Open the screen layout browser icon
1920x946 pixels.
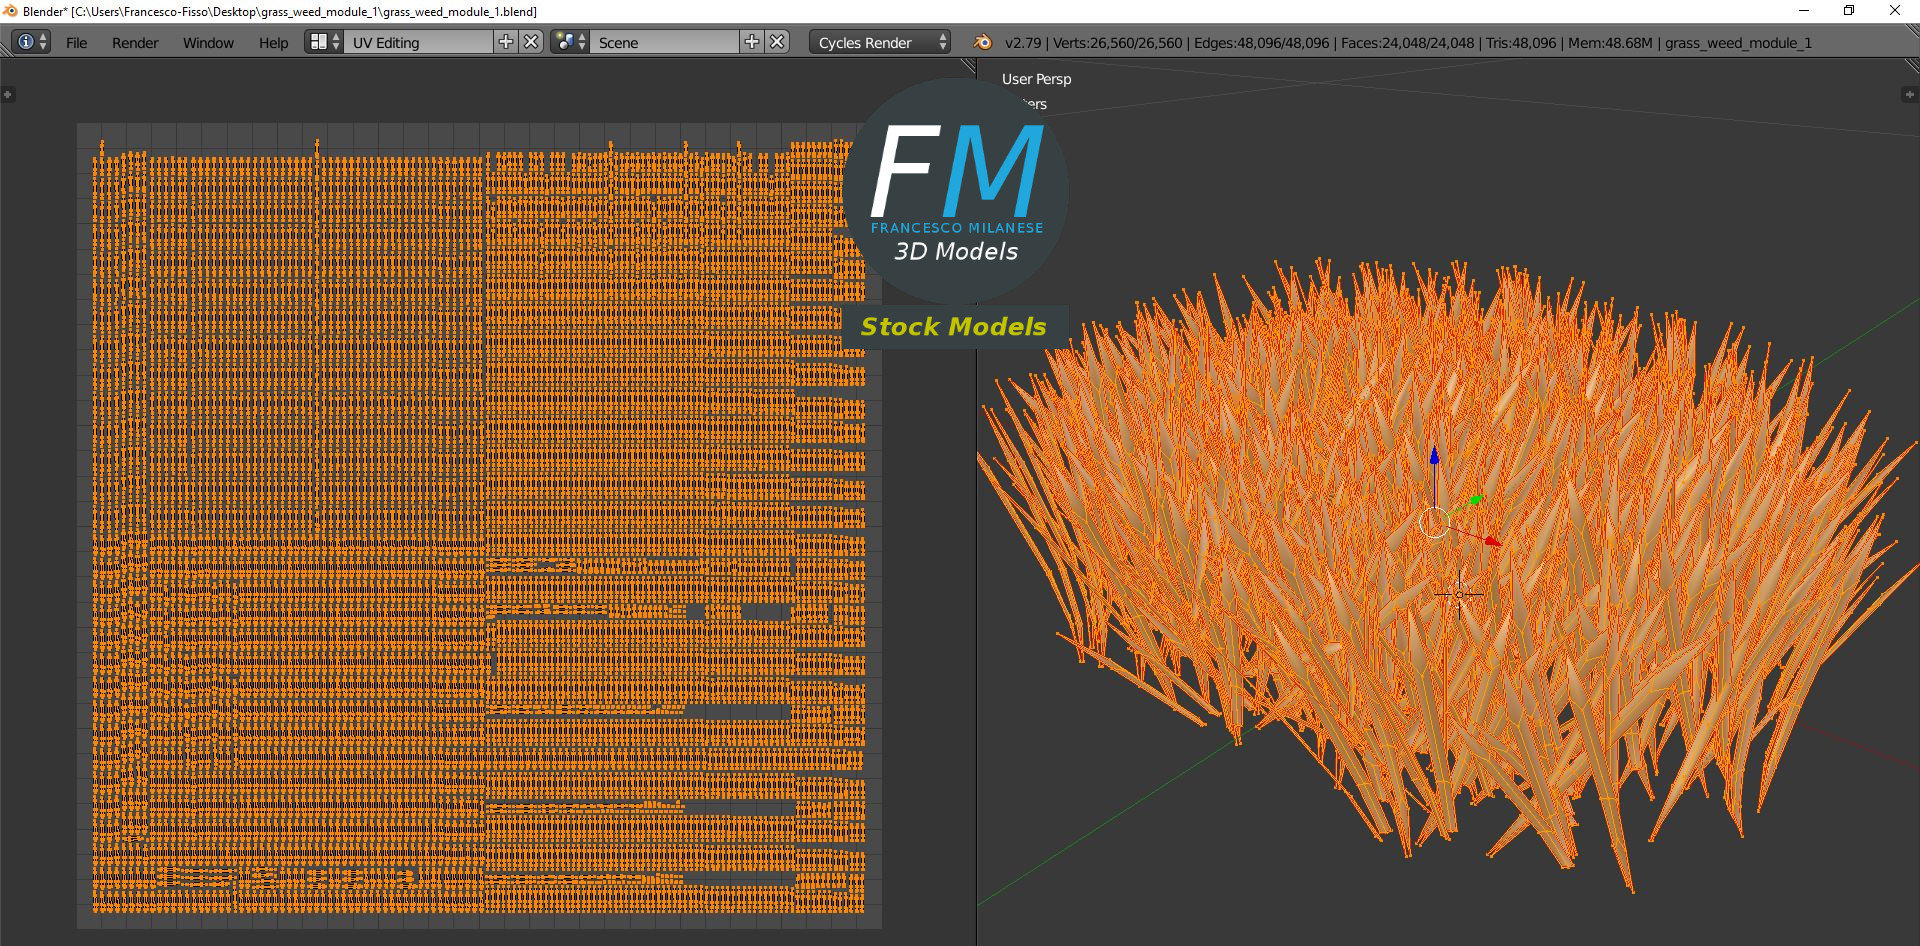(x=324, y=42)
